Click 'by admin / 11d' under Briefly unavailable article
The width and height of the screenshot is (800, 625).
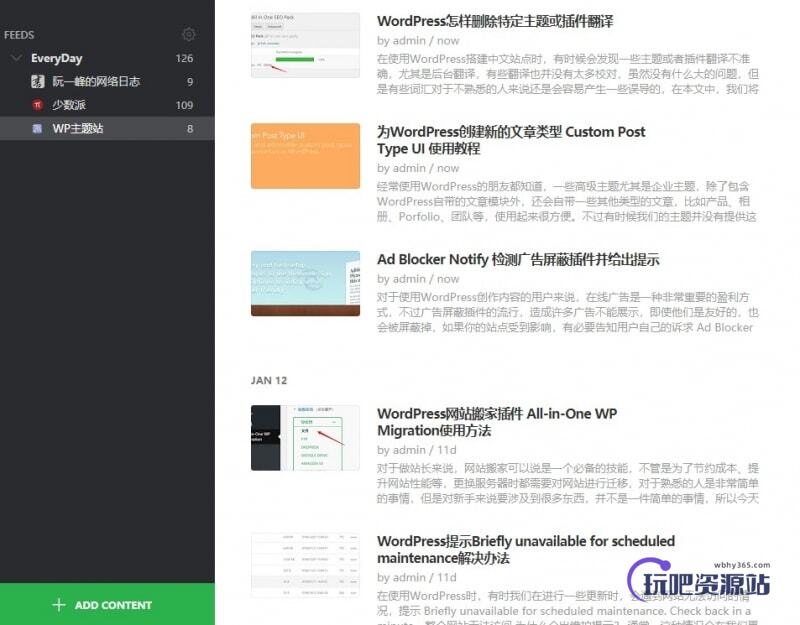tap(416, 578)
